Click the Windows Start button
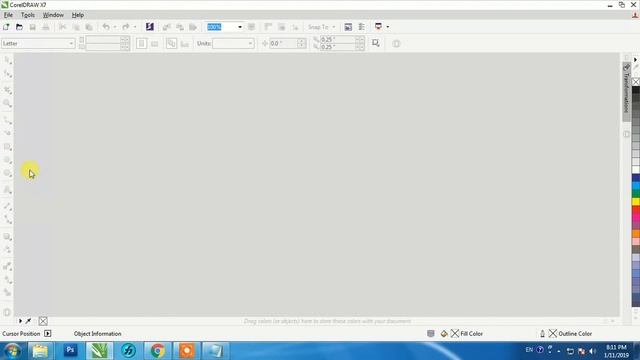The image size is (640, 360). pyautogui.click(x=12, y=351)
